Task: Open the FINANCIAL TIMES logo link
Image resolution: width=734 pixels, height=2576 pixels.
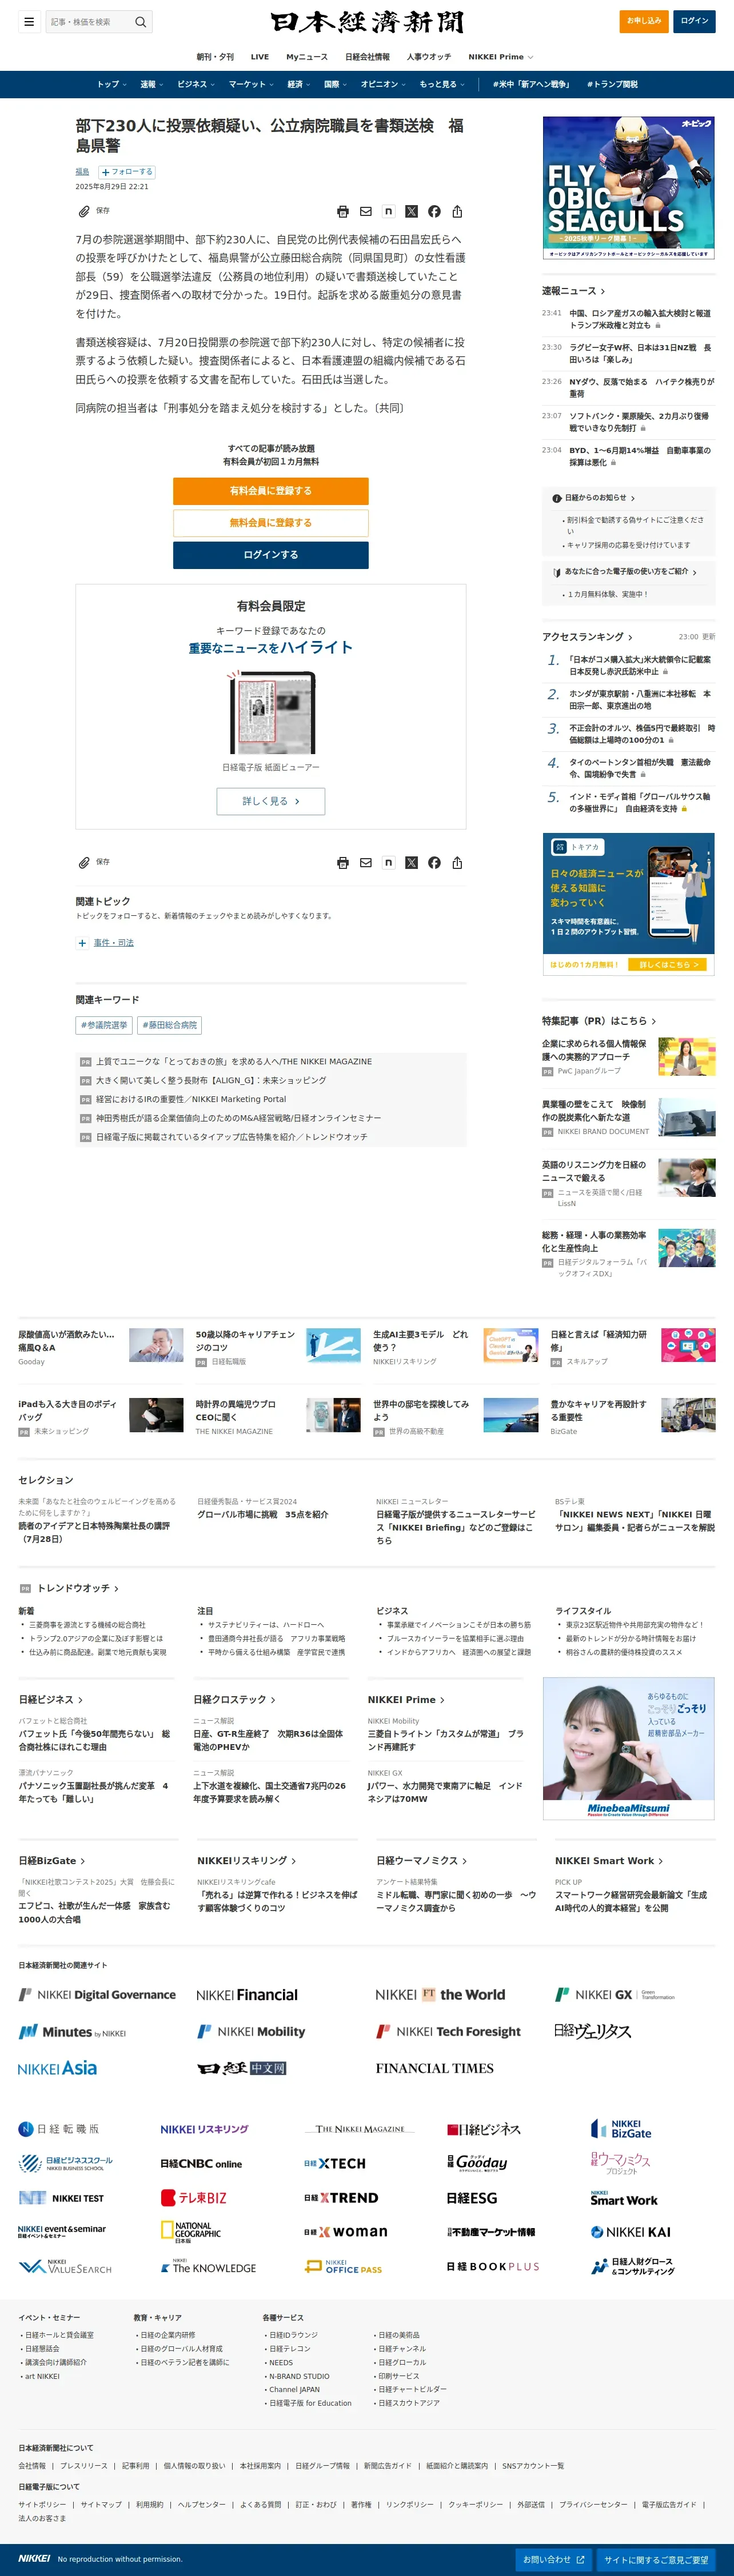Action: point(434,2068)
